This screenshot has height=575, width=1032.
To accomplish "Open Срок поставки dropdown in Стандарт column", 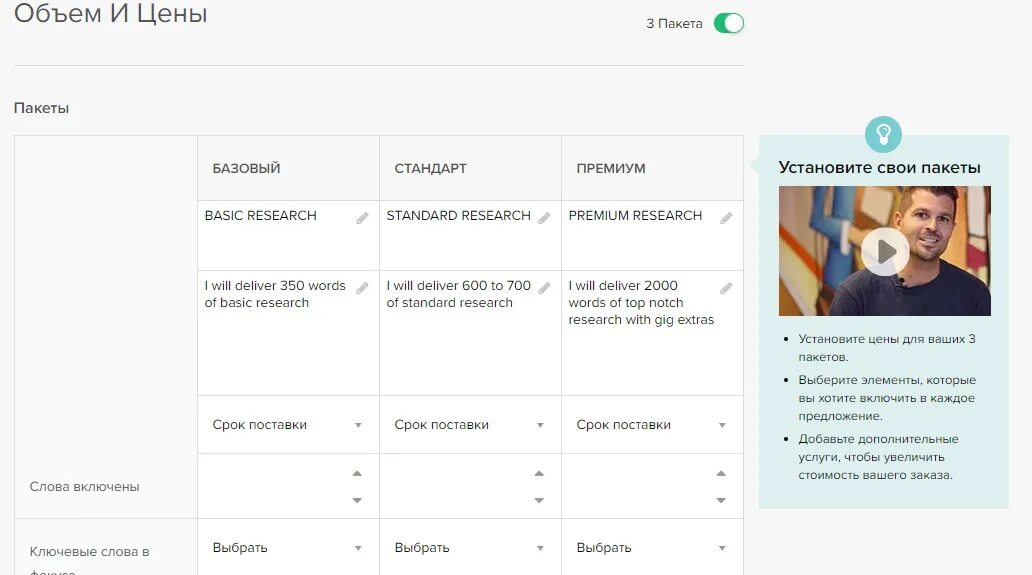I will 470,425.
